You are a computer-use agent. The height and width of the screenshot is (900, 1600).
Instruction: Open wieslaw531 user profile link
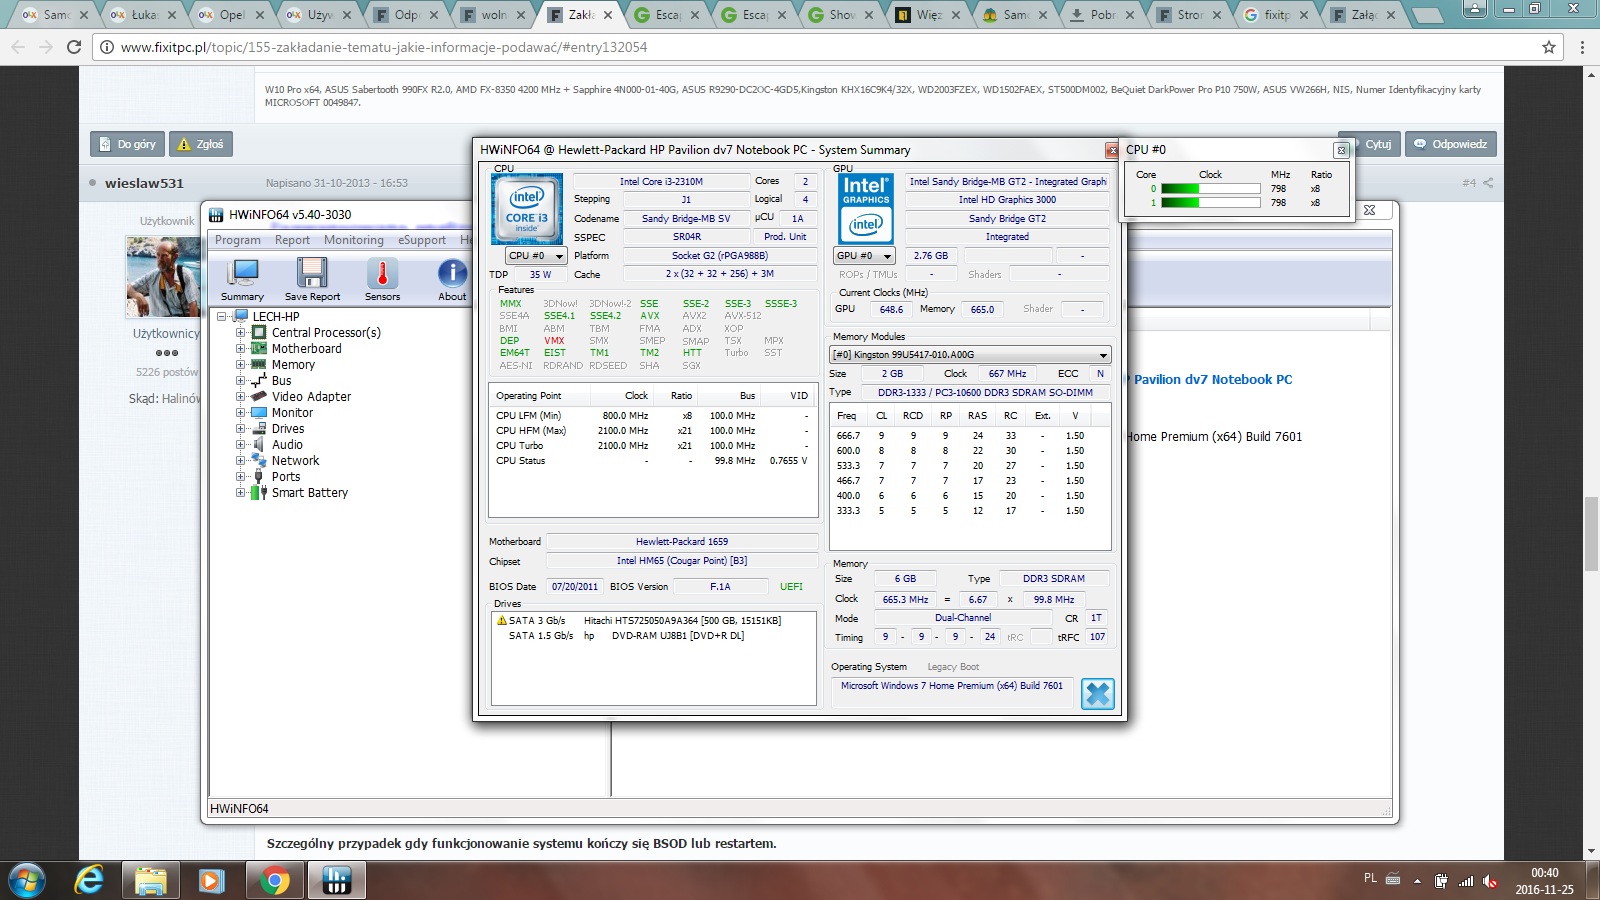[144, 183]
